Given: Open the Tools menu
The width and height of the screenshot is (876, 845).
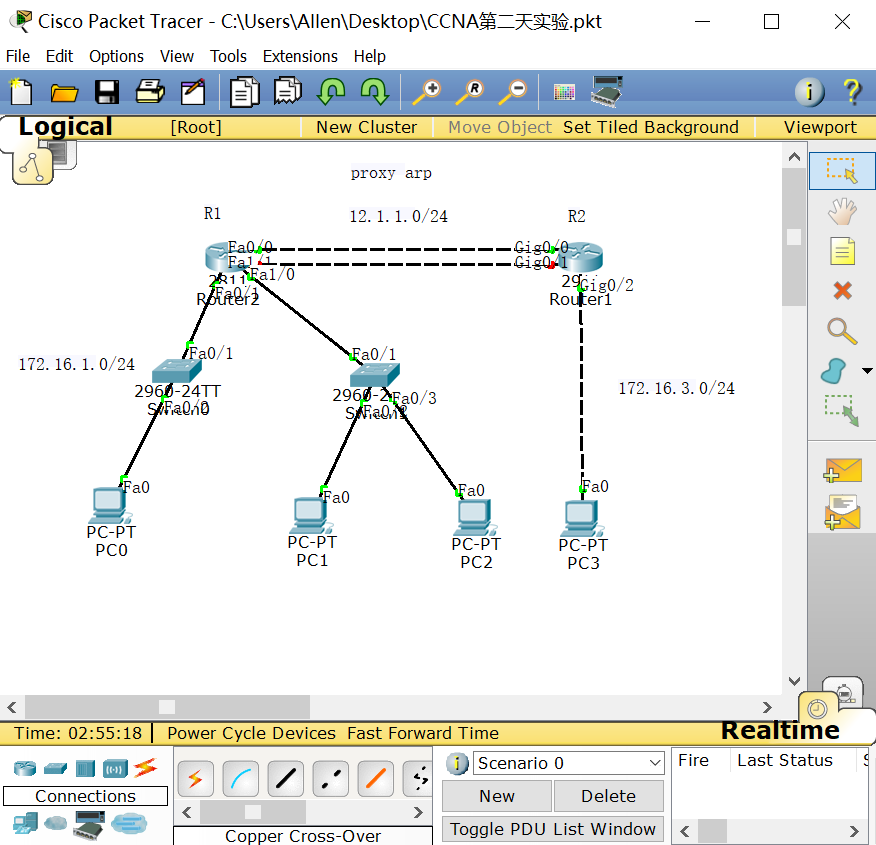Looking at the screenshot, I should [x=228, y=56].
